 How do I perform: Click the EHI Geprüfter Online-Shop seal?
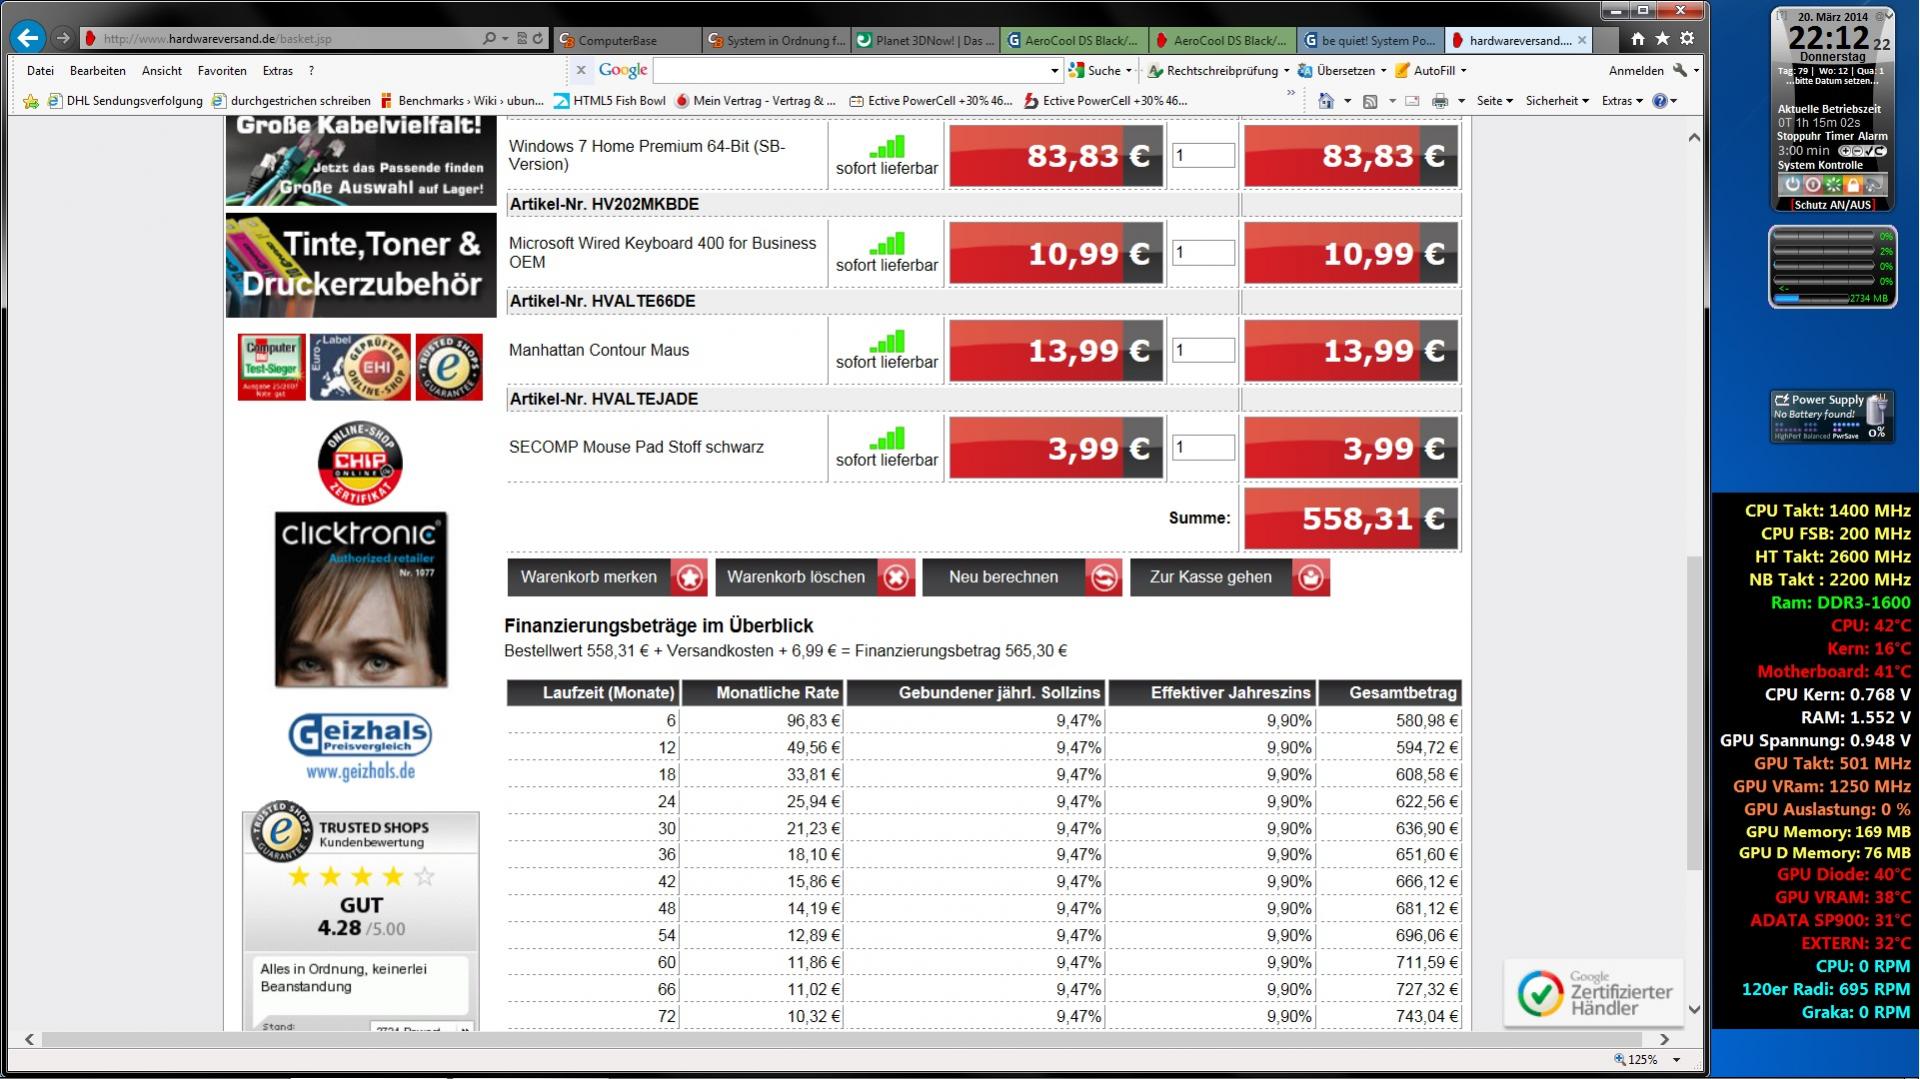[360, 367]
